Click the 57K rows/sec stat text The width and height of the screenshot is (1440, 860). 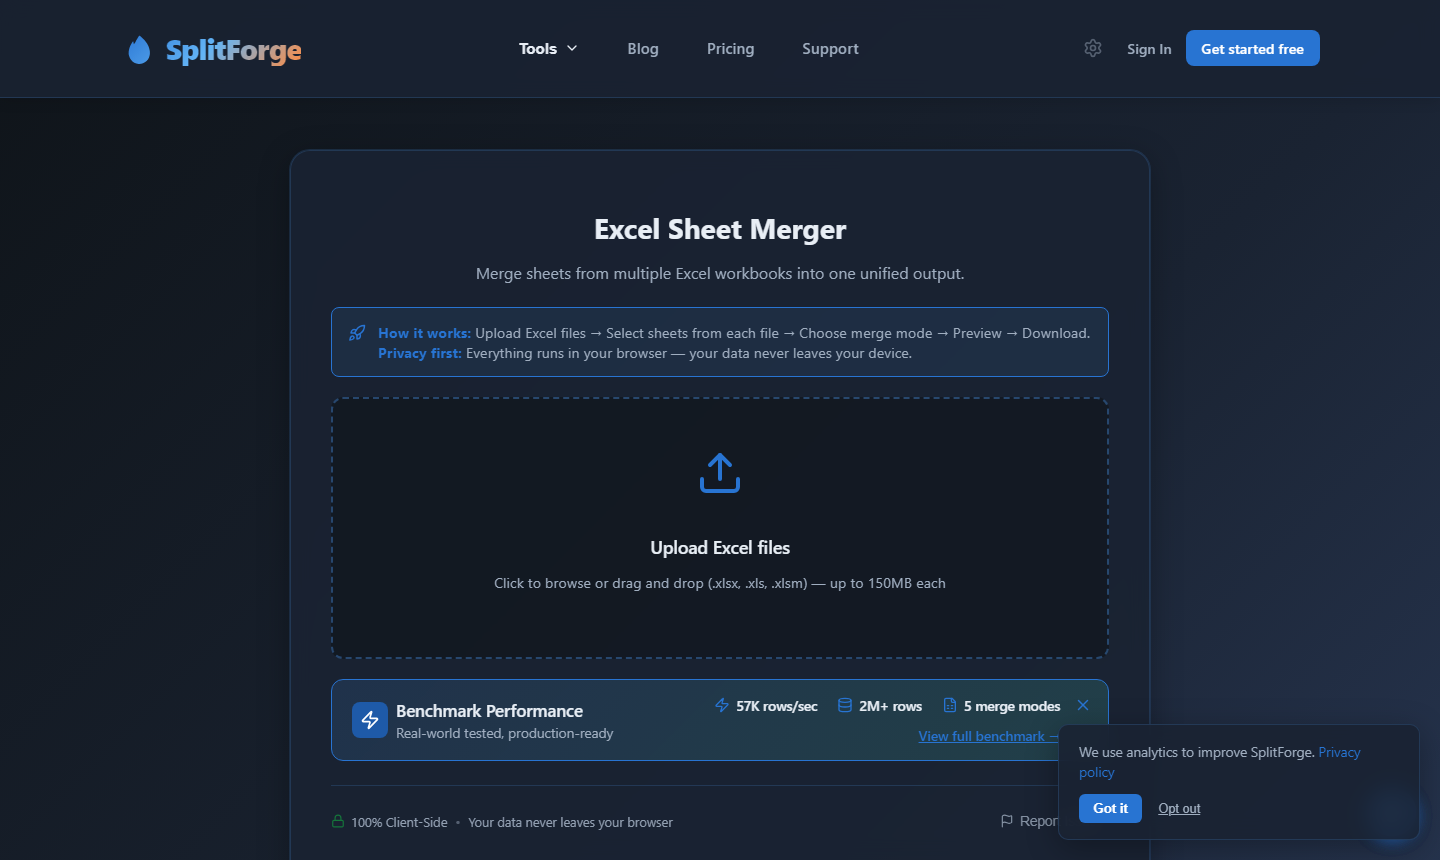tap(777, 706)
